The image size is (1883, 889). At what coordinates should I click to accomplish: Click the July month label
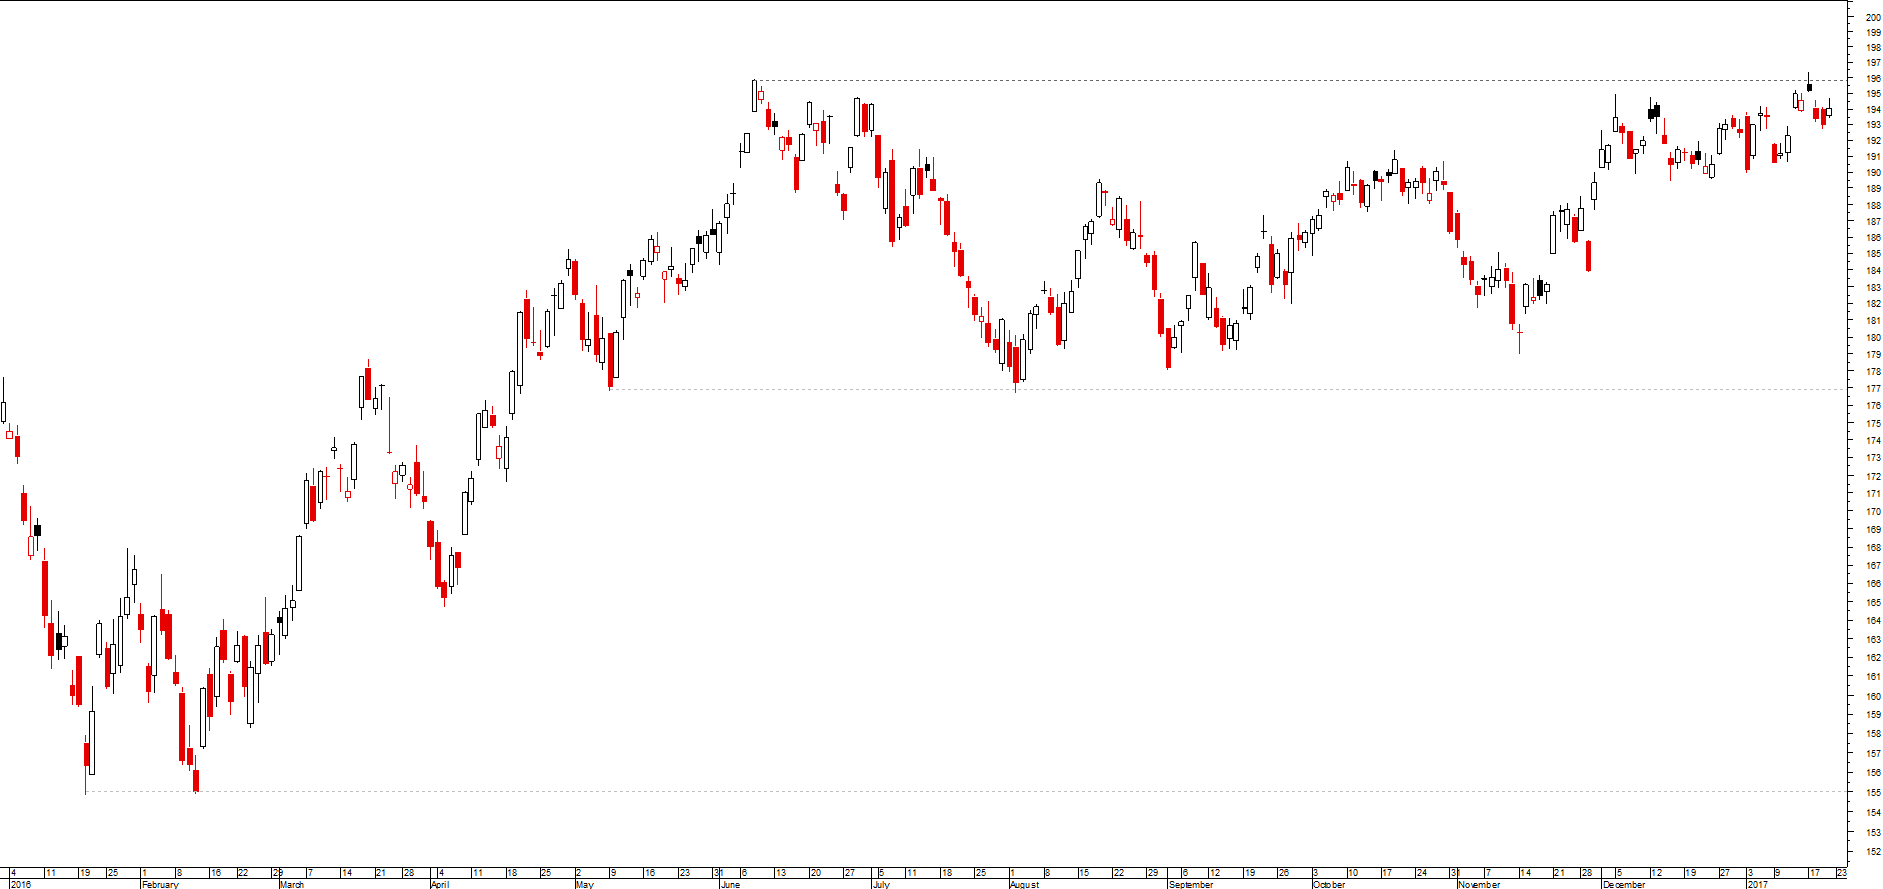point(881,884)
